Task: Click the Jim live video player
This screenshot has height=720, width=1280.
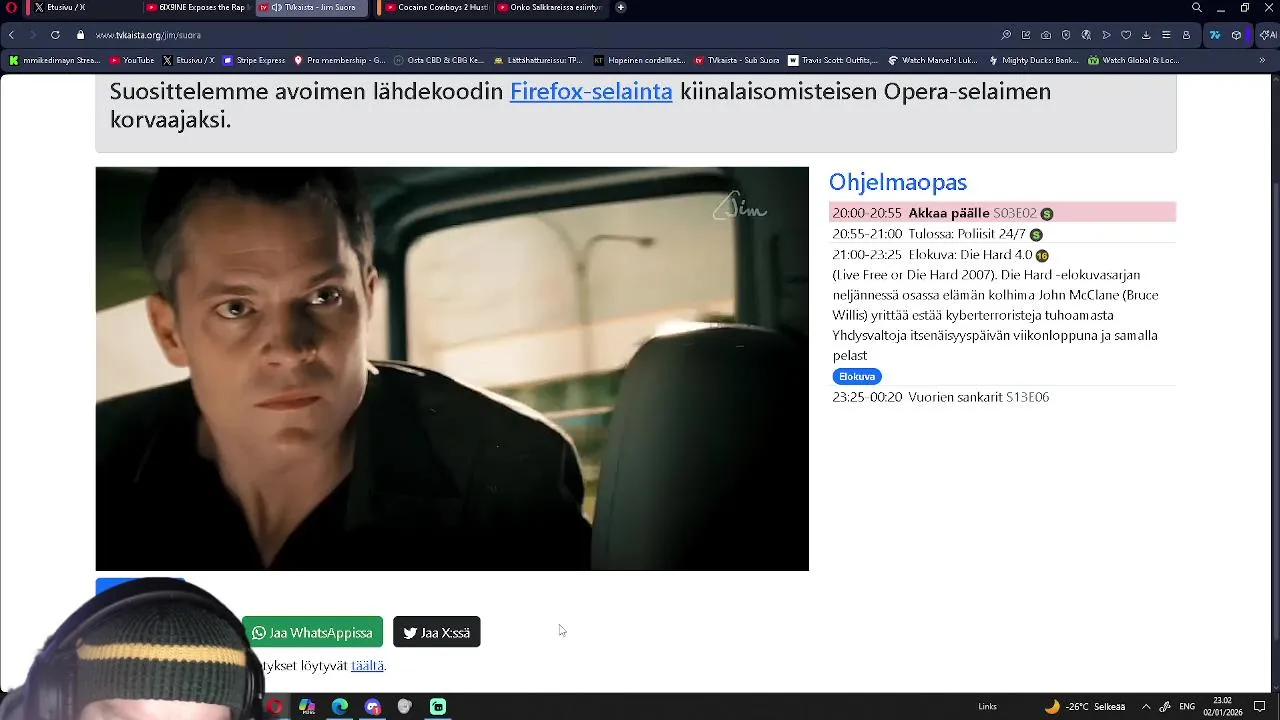Action: pos(452,368)
